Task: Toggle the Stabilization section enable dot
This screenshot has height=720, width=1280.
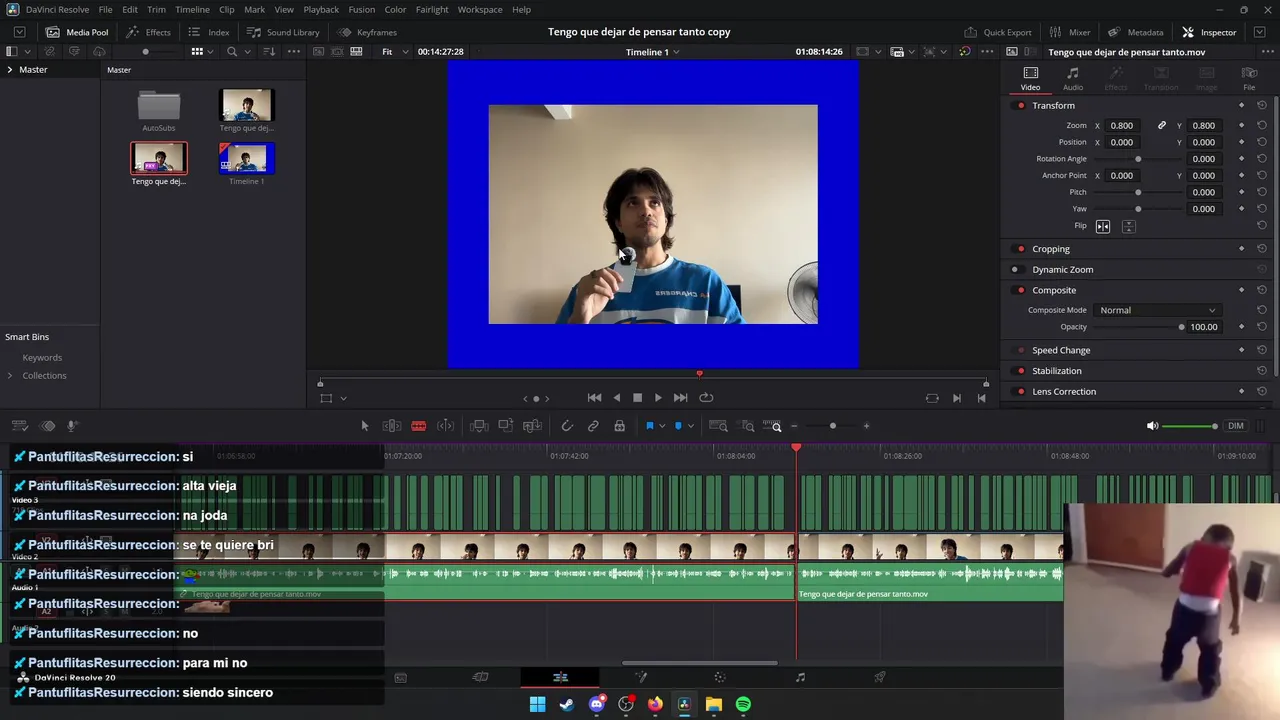Action: [1020, 371]
